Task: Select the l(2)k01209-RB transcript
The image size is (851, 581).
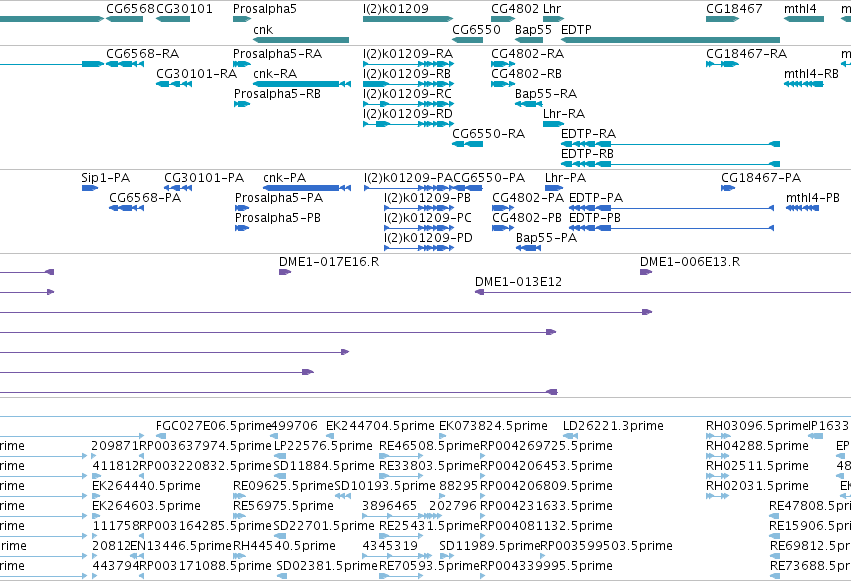Action: [x=408, y=84]
